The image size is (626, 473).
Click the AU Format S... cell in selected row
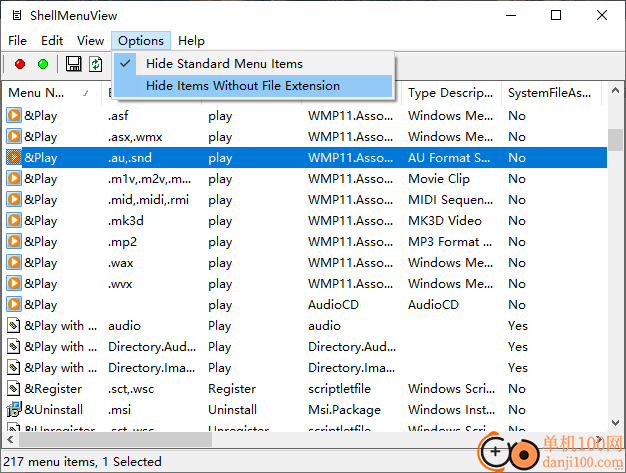[449, 158]
